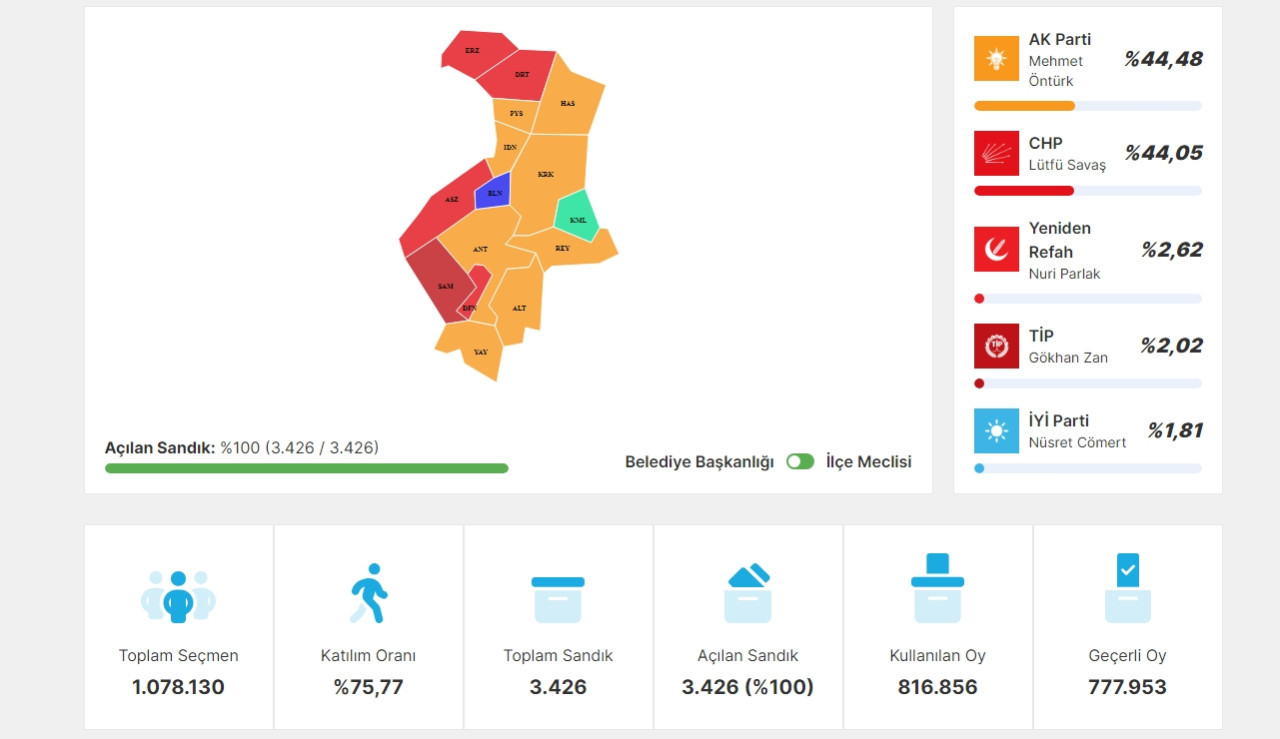This screenshot has height=739, width=1280.
Task: Click the Toplam Sandık ballot box icon
Action: click(x=558, y=599)
